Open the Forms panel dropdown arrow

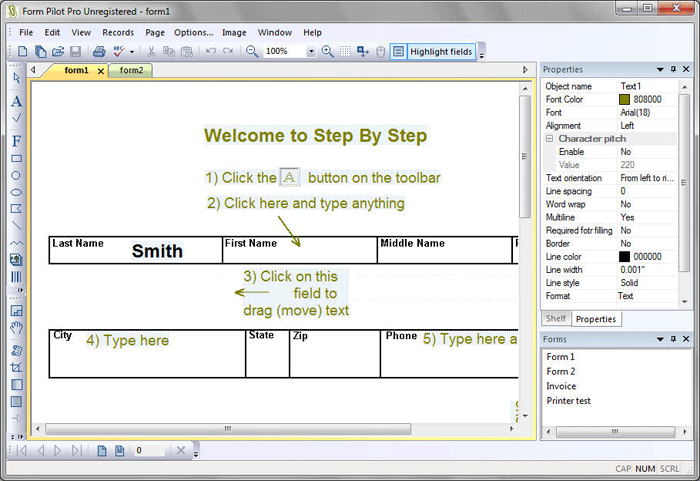click(x=660, y=340)
